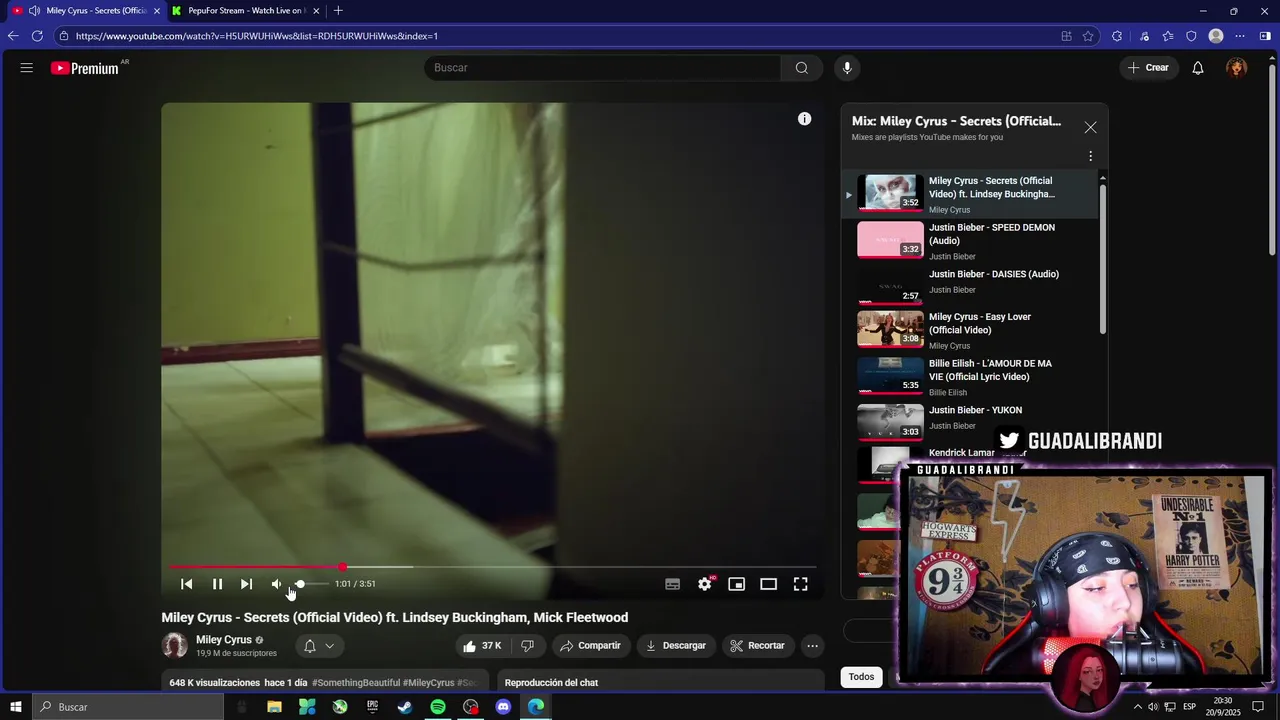The image size is (1280, 720).
Task: Open Windows Start menu
Action: tap(16, 707)
